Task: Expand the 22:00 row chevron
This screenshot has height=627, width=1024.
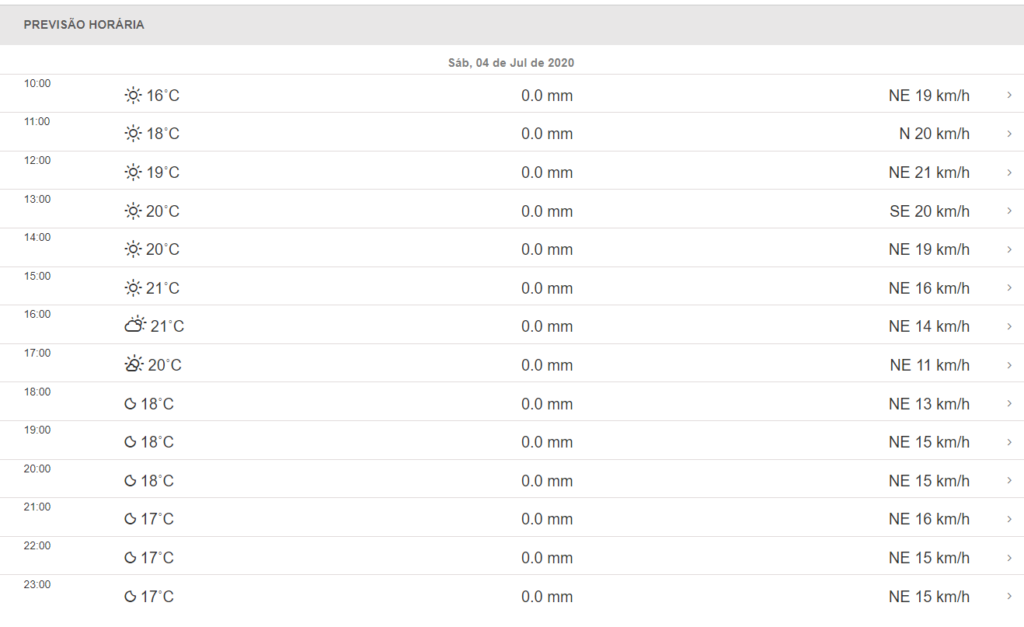Action: (1009, 558)
